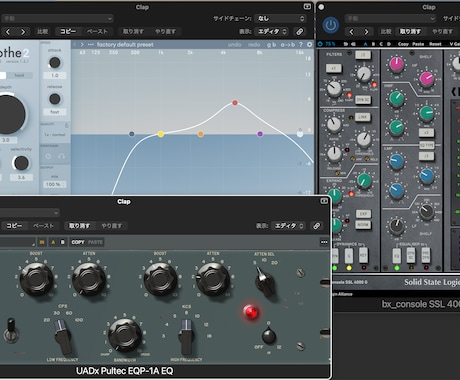This screenshot has width=460, height=380.
Task: Open the 表示 エディタ dropdown in Pultec window
Action: pyautogui.click(x=288, y=226)
